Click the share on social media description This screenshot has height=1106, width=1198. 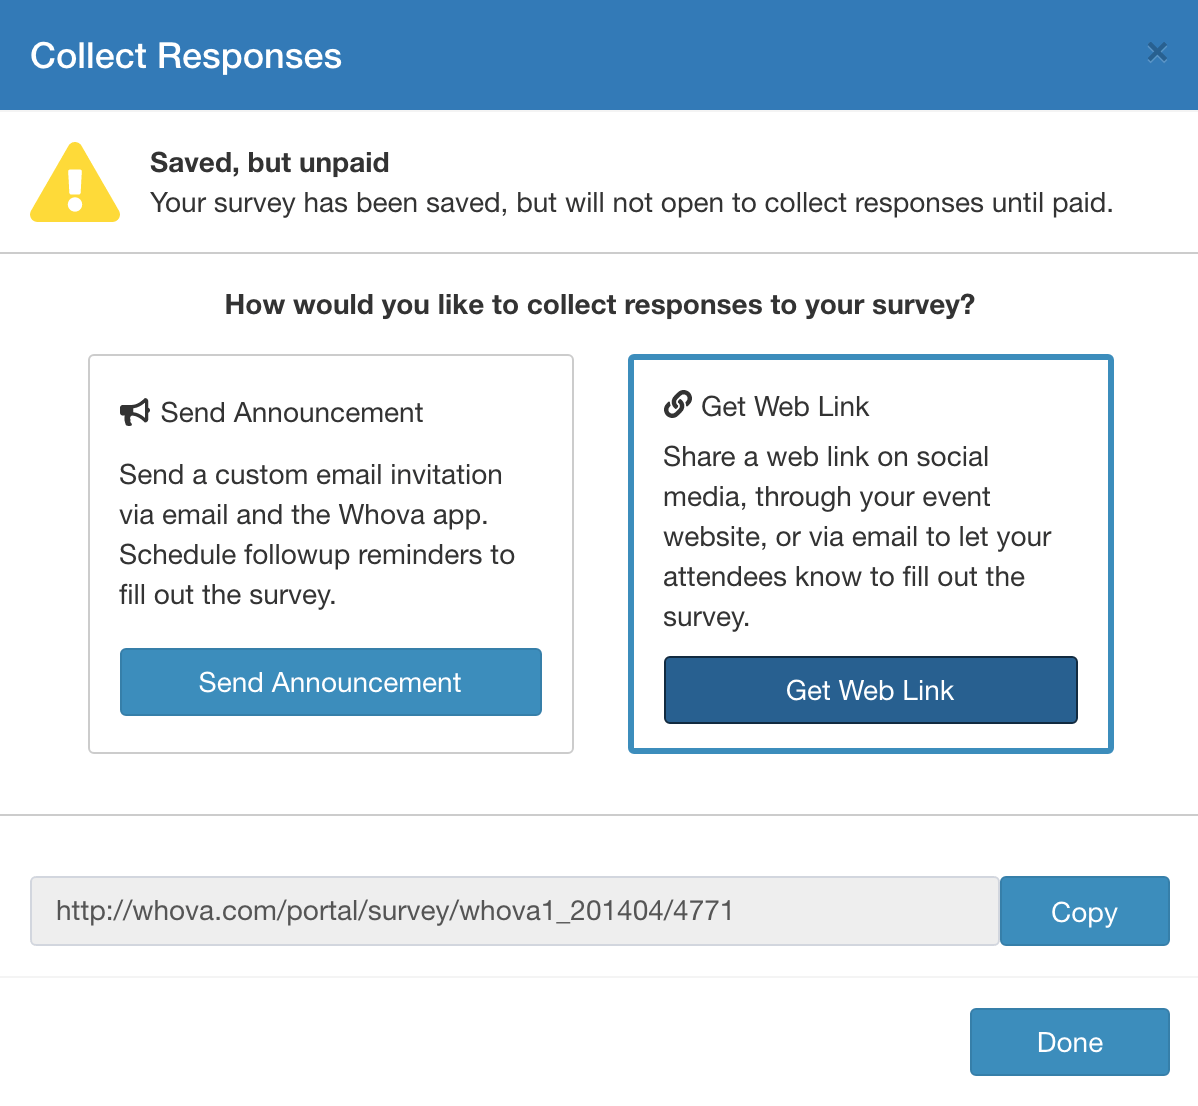point(857,536)
